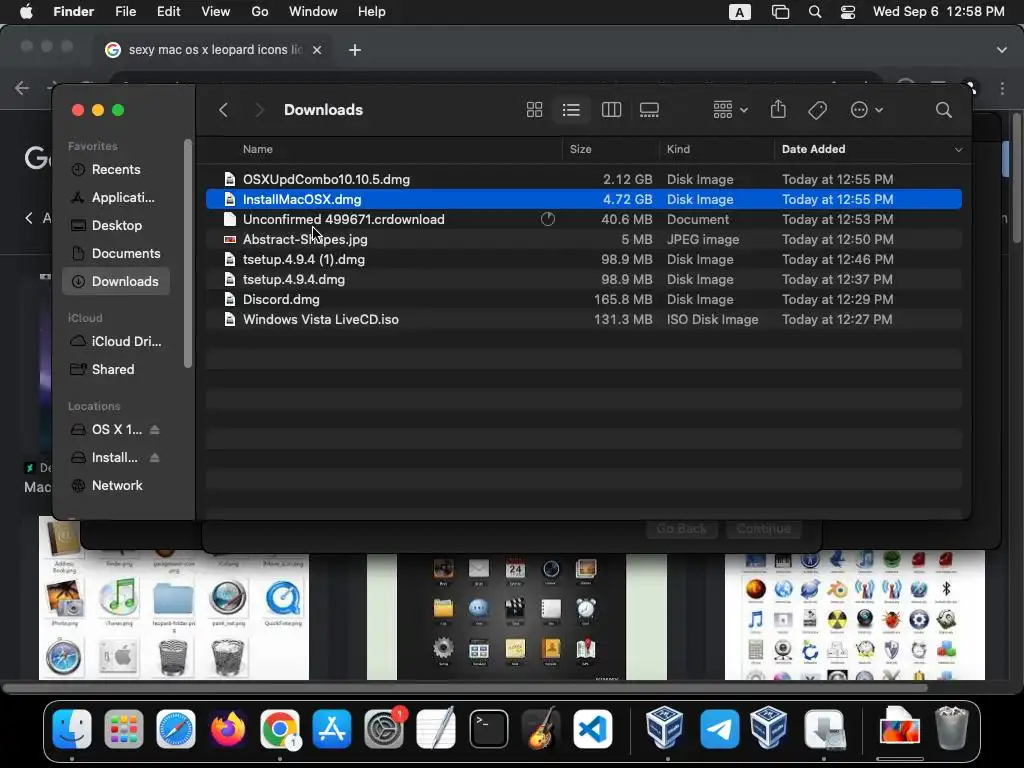Open the Go menu
This screenshot has height=768, width=1024.
click(x=260, y=12)
